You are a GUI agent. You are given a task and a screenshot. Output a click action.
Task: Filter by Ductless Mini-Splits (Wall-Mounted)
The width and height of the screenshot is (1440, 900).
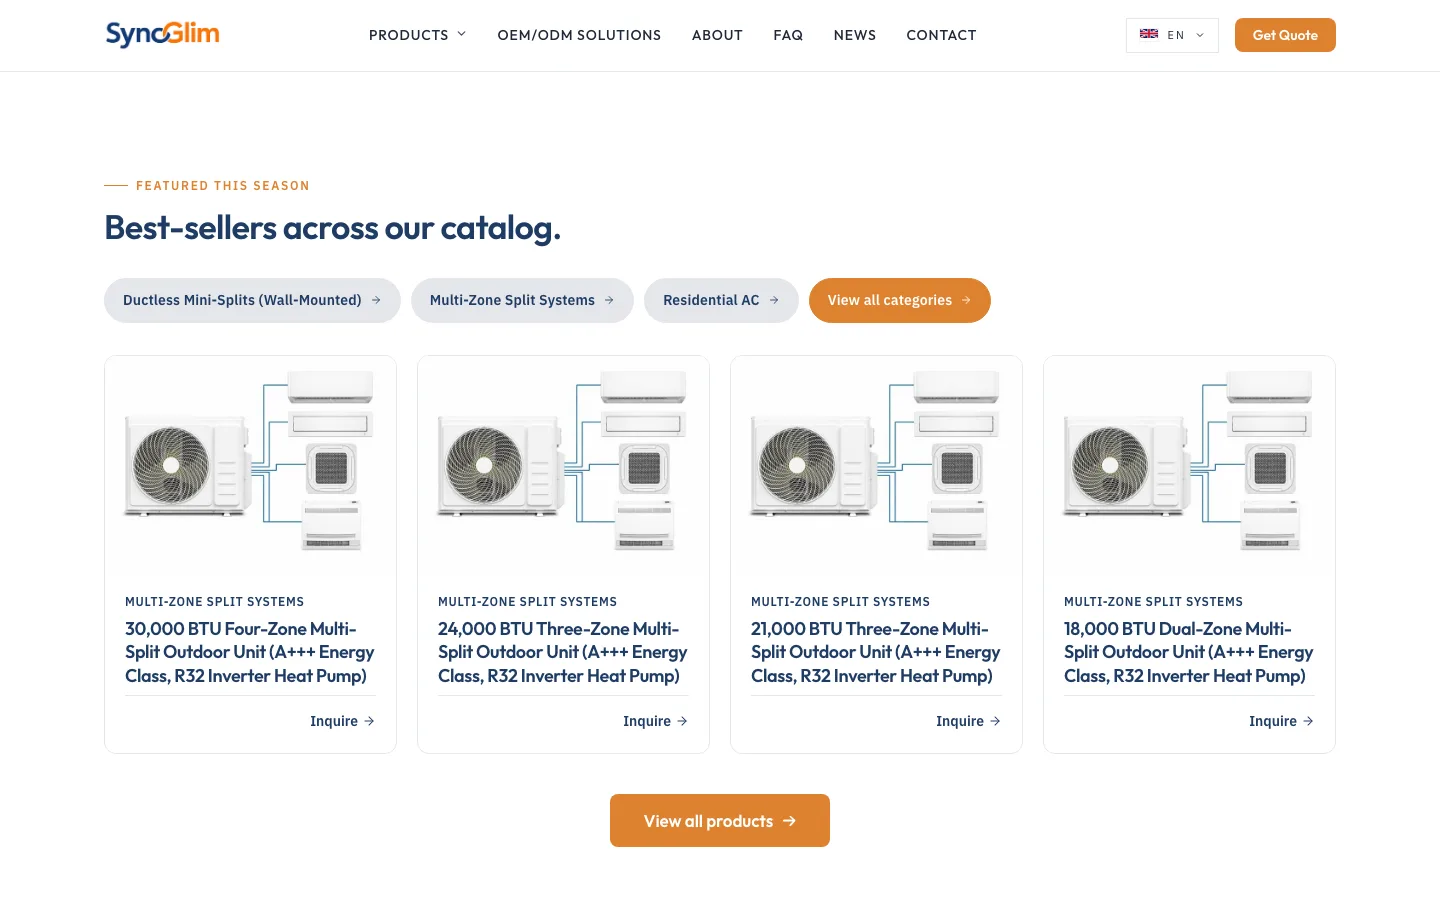(x=252, y=300)
